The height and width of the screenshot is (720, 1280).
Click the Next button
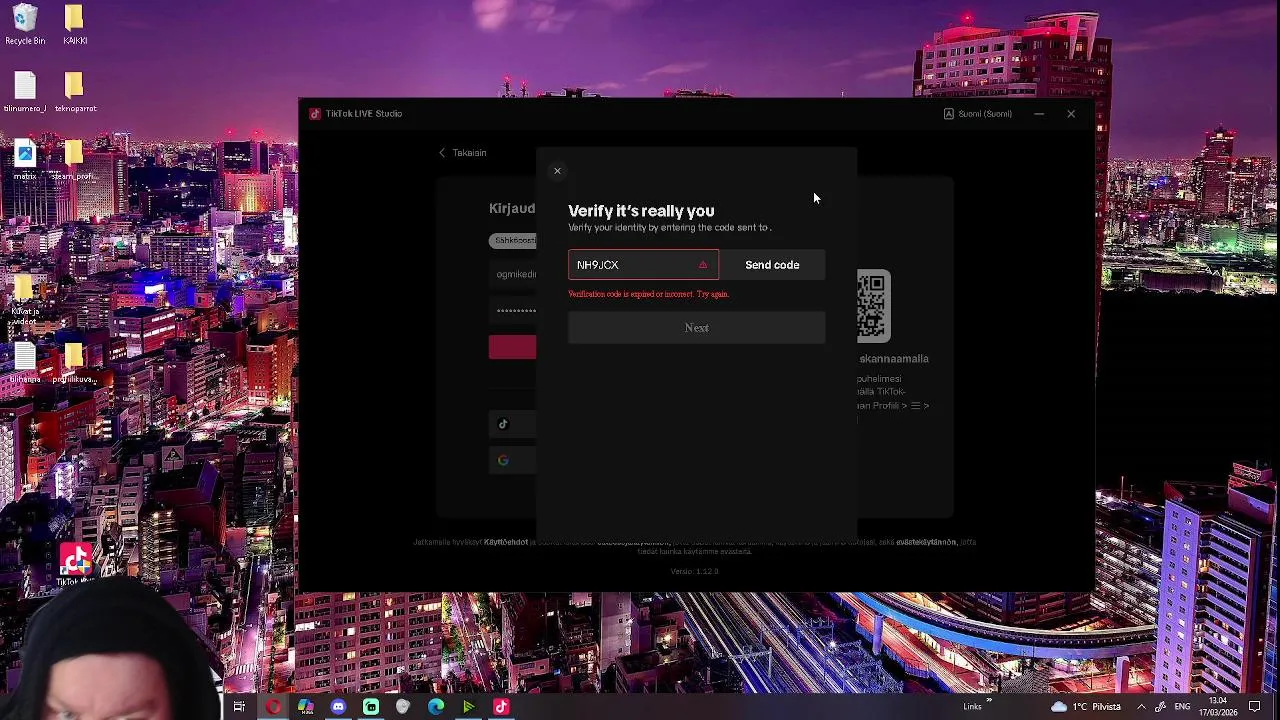coord(697,328)
